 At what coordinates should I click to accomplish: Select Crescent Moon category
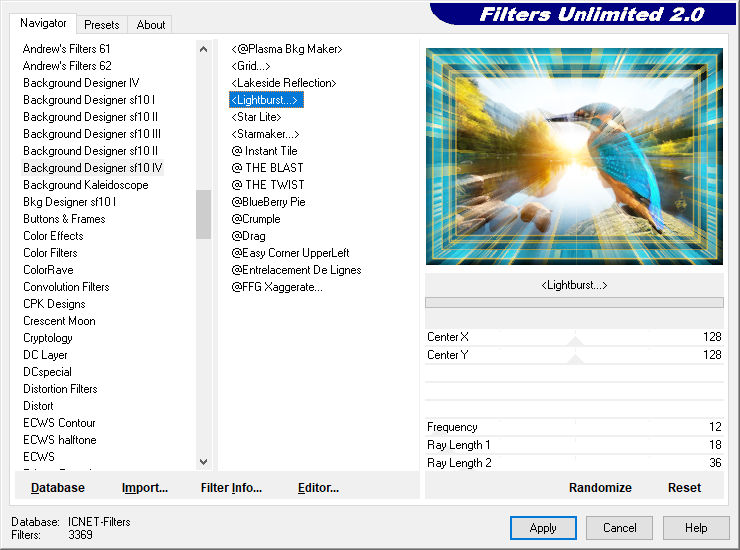[x=59, y=321]
